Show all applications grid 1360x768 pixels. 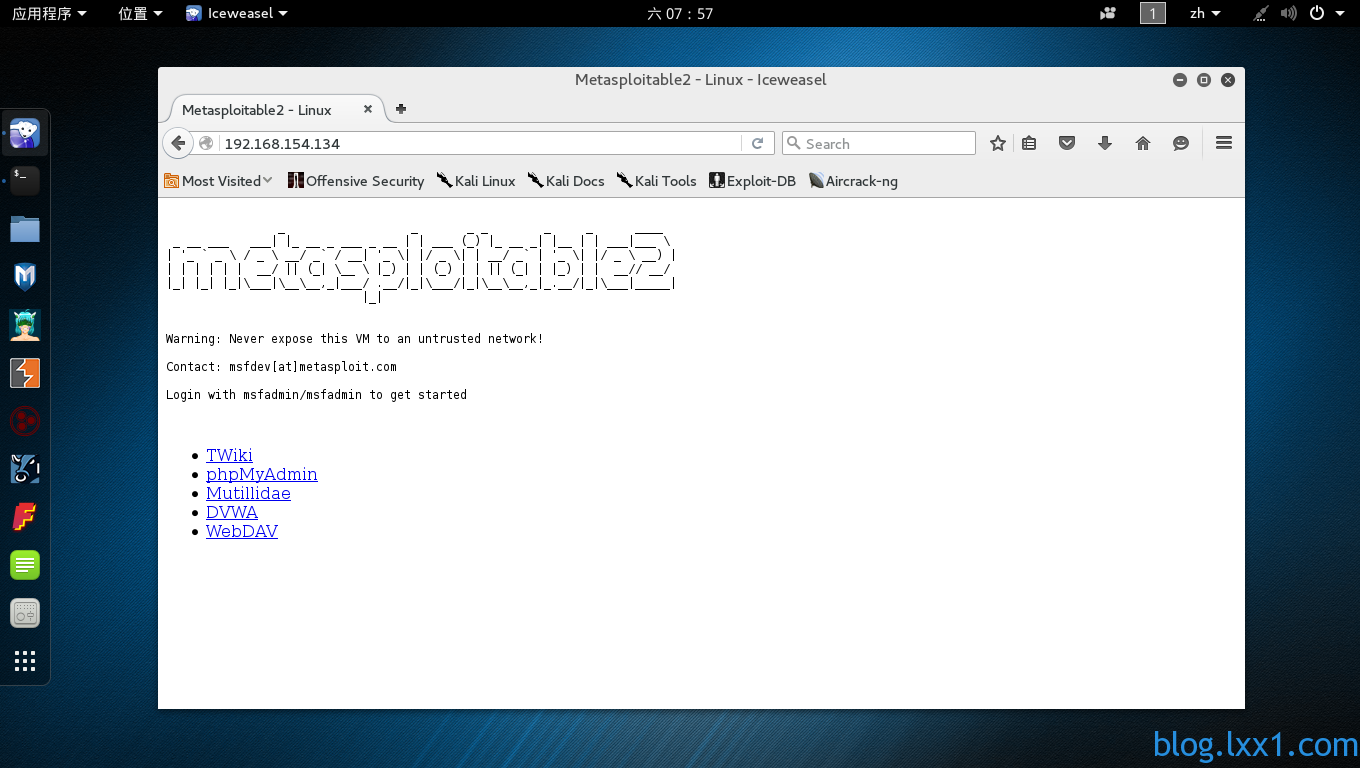pyautogui.click(x=25, y=661)
